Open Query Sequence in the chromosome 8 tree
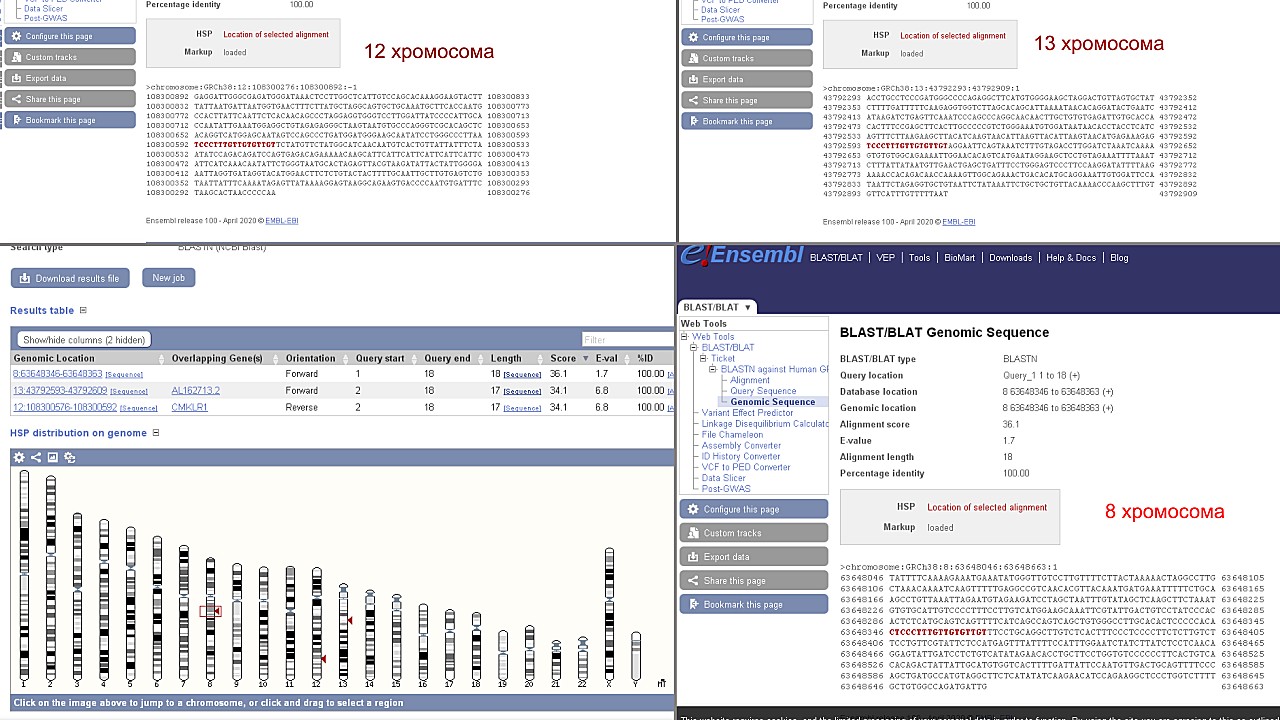This screenshot has width=1280, height=720. tap(763, 391)
